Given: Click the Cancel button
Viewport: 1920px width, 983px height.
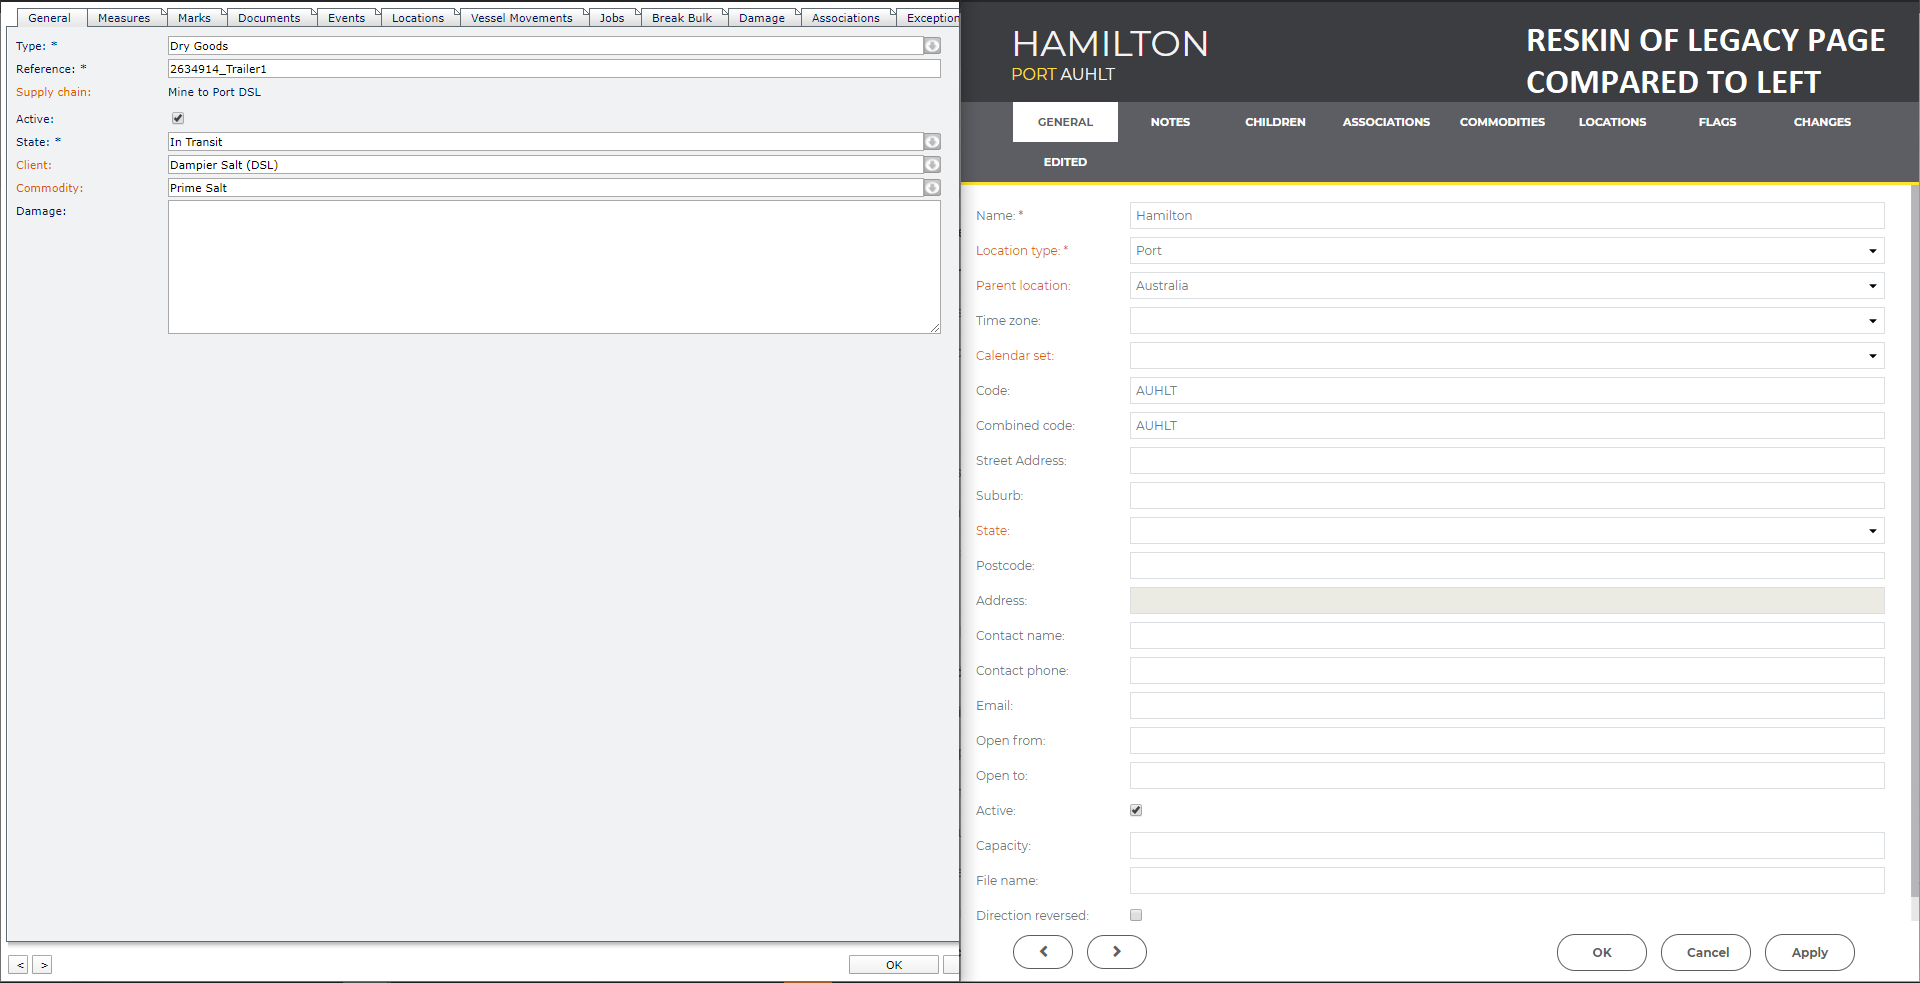Looking at the screenshot, I should (x=1705, y=952).
